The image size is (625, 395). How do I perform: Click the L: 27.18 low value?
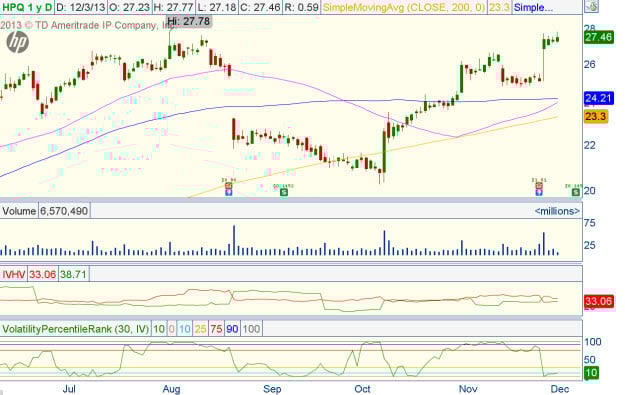click(216, 7)
